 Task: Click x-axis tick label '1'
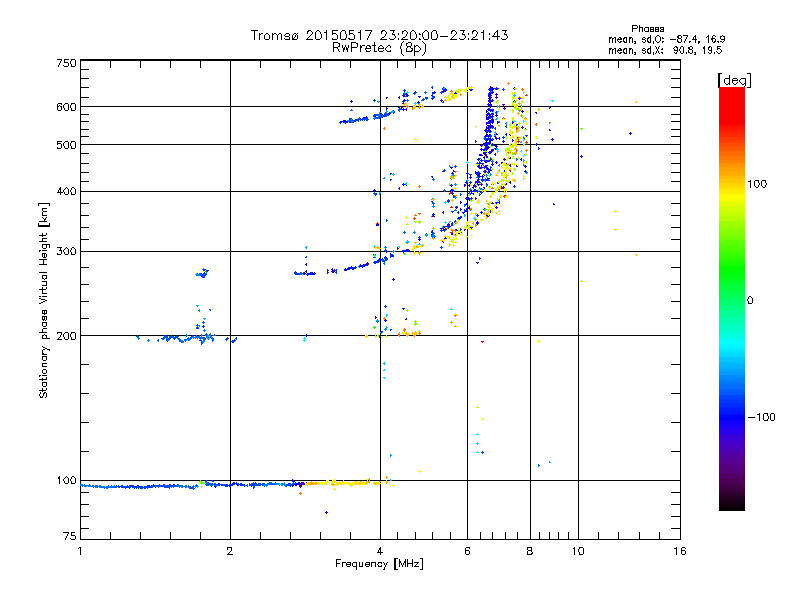[x=80, y=551]
